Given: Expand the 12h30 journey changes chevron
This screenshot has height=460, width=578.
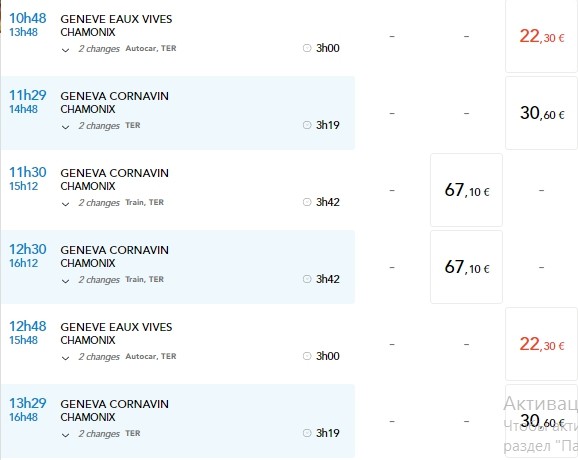Looking at the screenshot, I should [x=65, y=281].
